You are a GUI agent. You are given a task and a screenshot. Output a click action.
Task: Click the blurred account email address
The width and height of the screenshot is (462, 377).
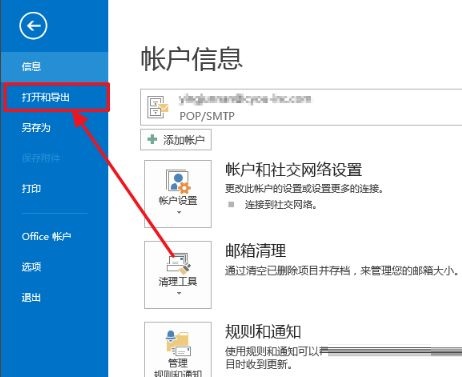[x=245, y=99]
